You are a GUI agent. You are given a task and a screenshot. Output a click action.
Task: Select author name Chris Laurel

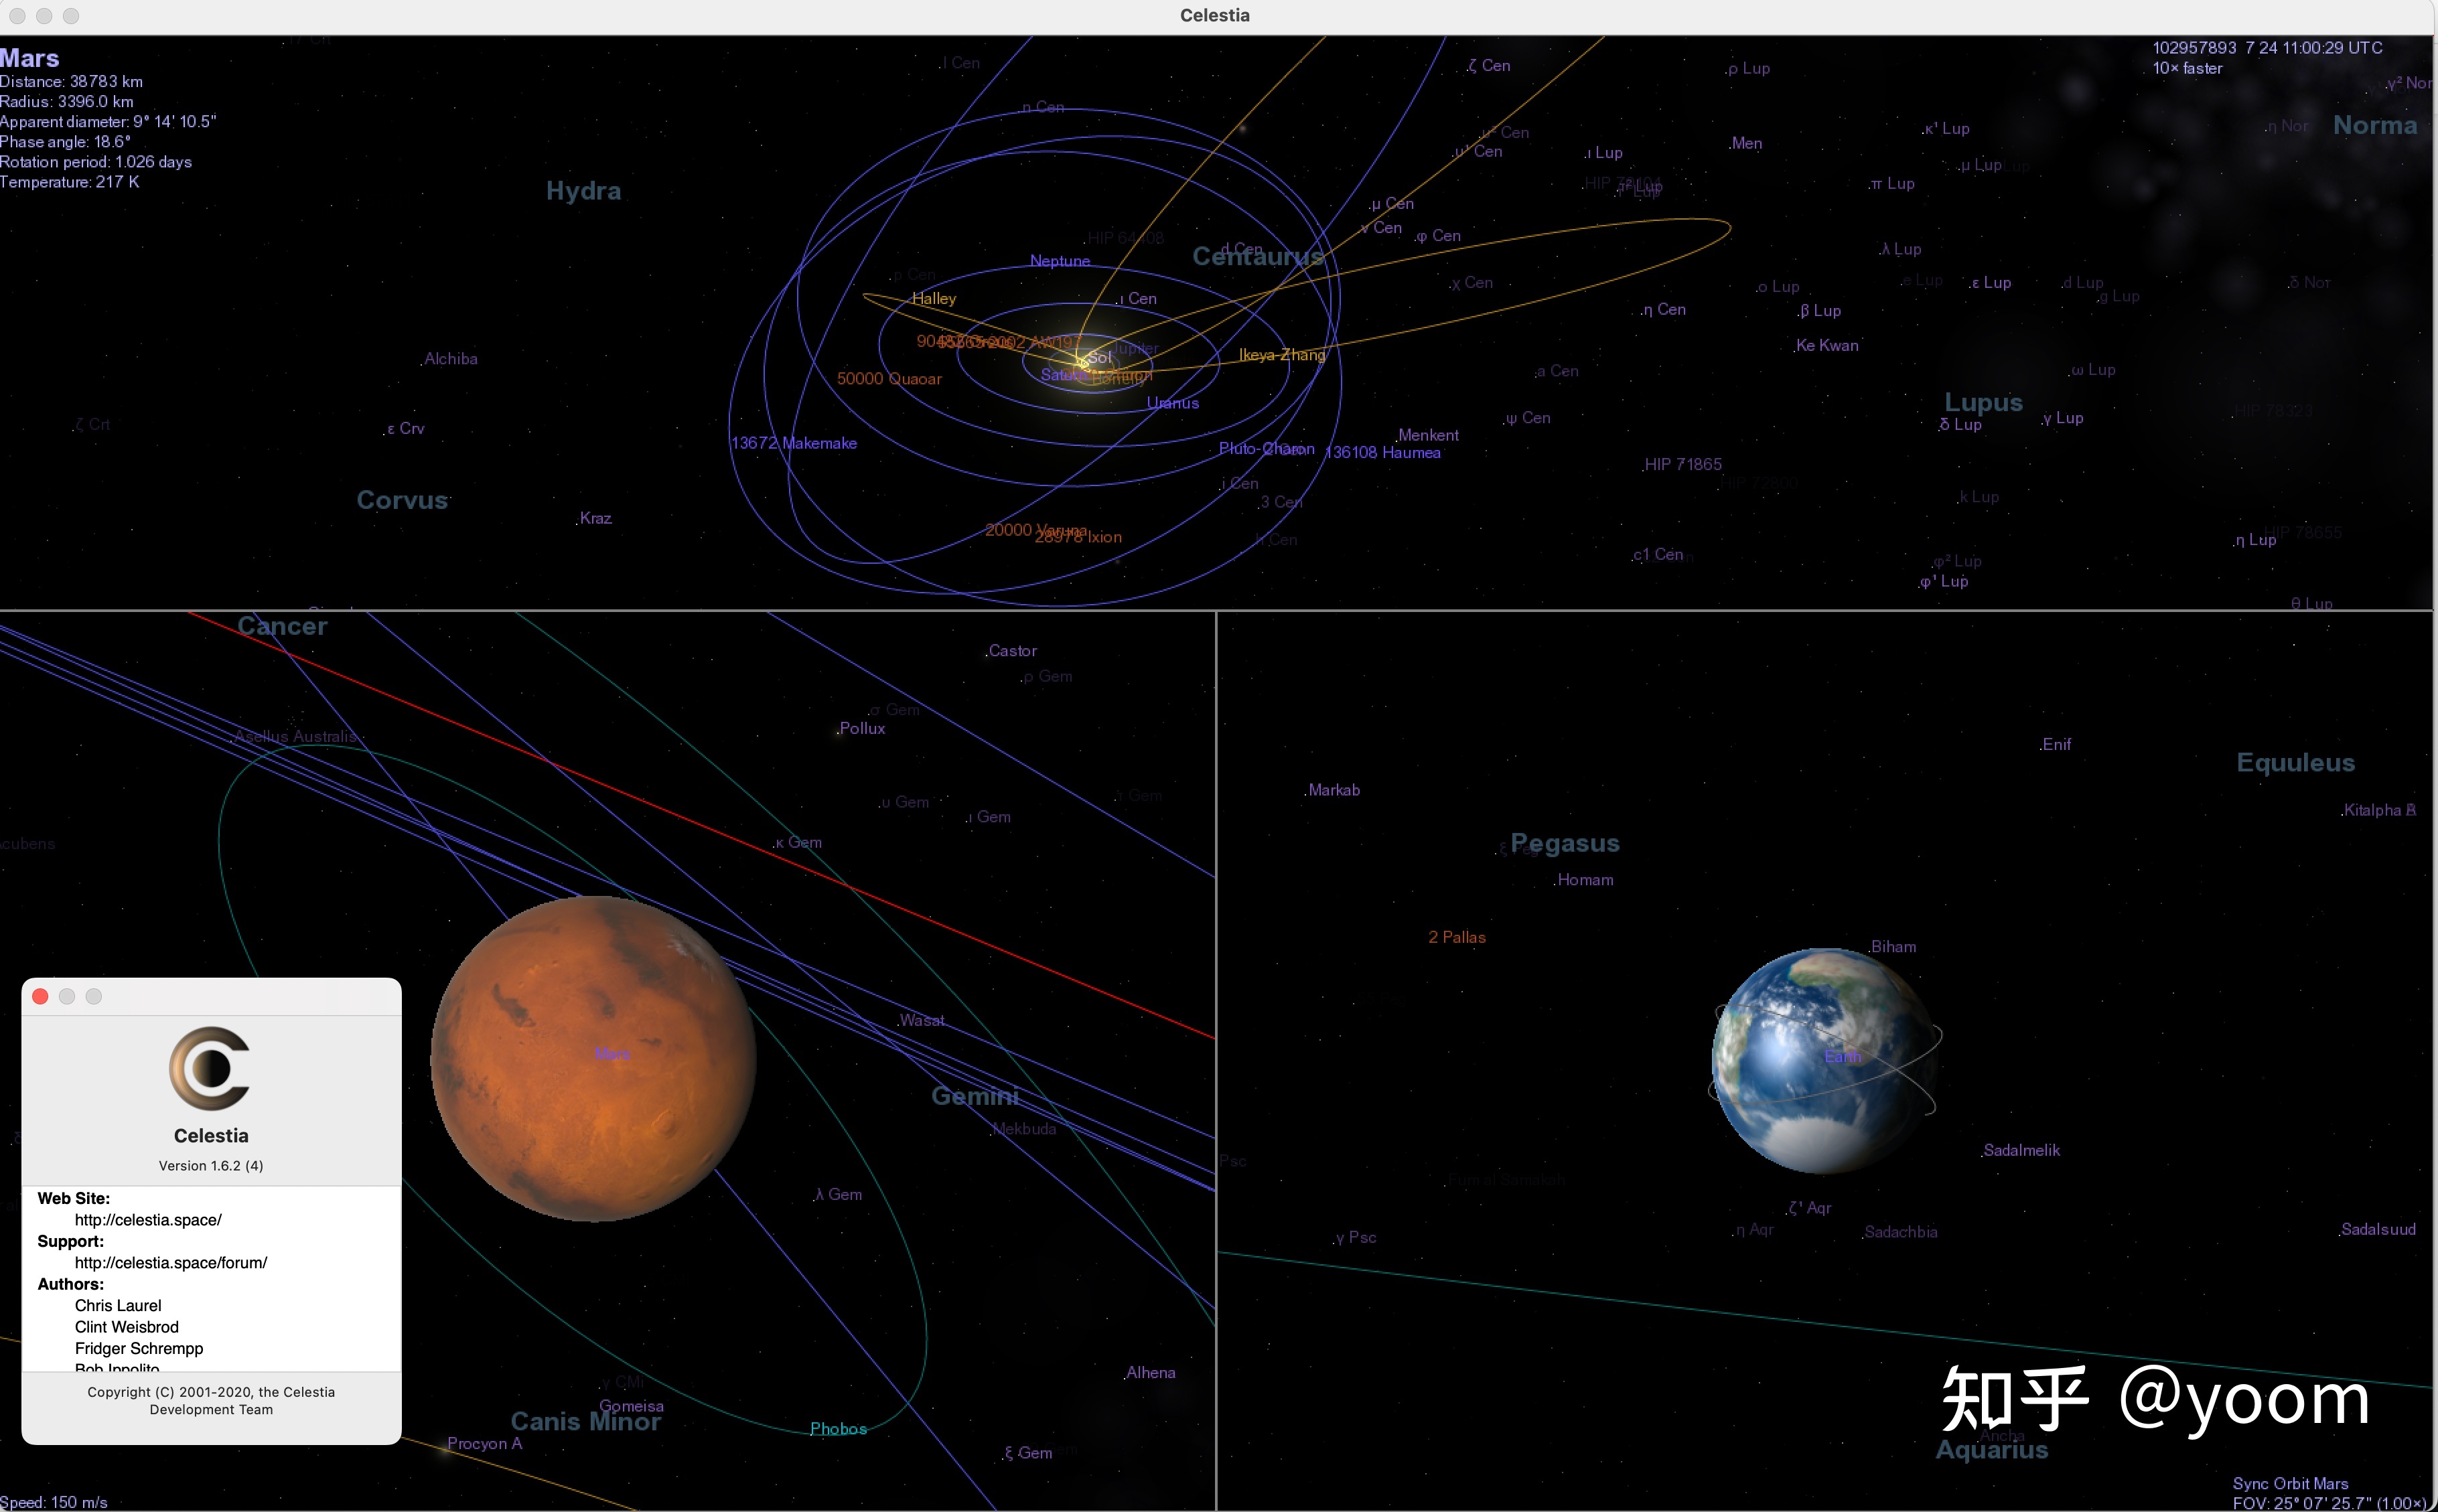(118, 1306)
